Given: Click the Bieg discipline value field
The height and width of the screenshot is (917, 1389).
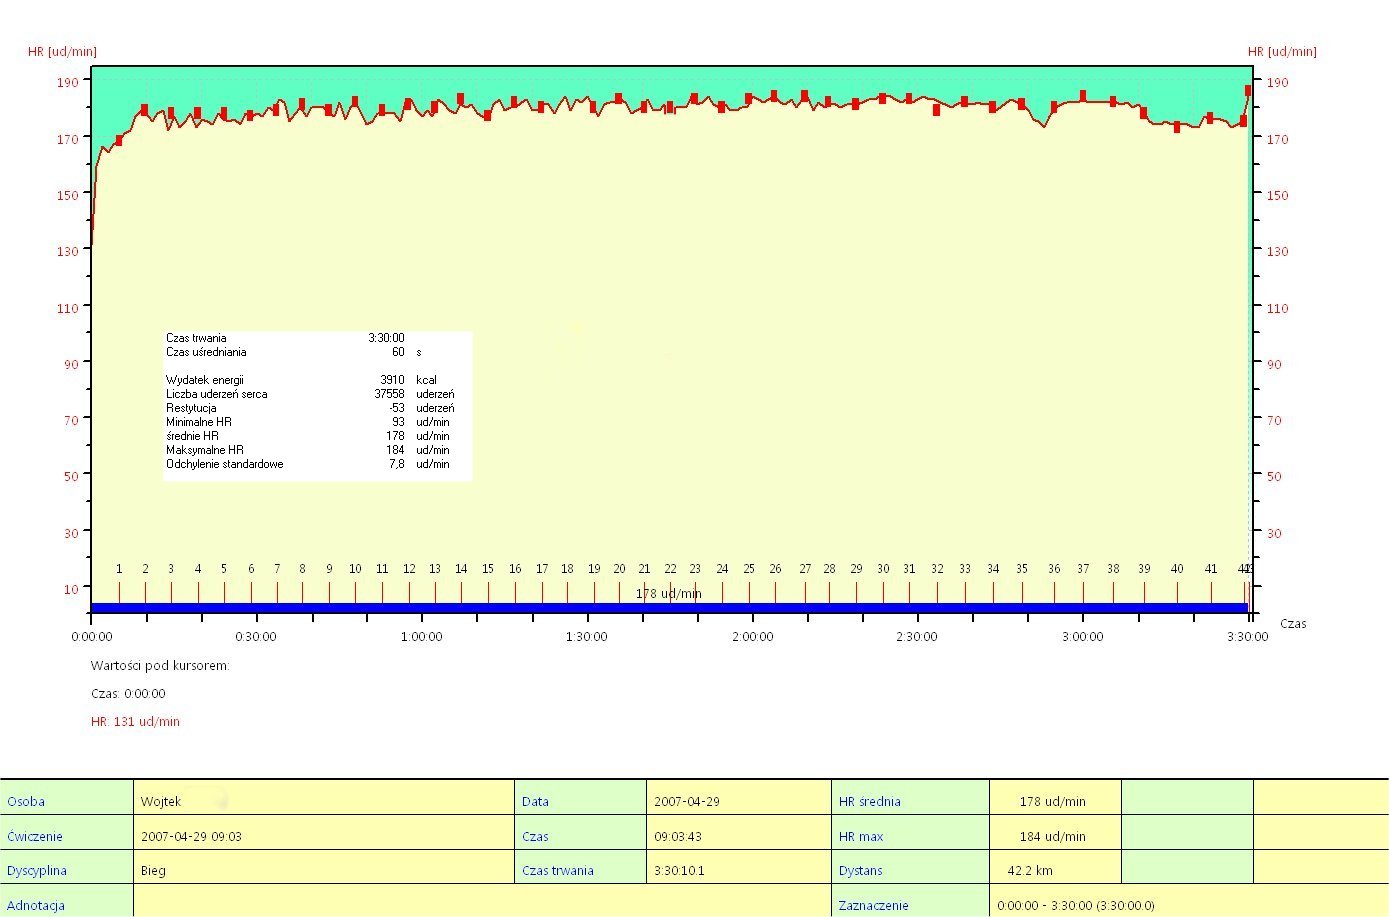Looking at the screenshot, I should (x=322, y=870).
